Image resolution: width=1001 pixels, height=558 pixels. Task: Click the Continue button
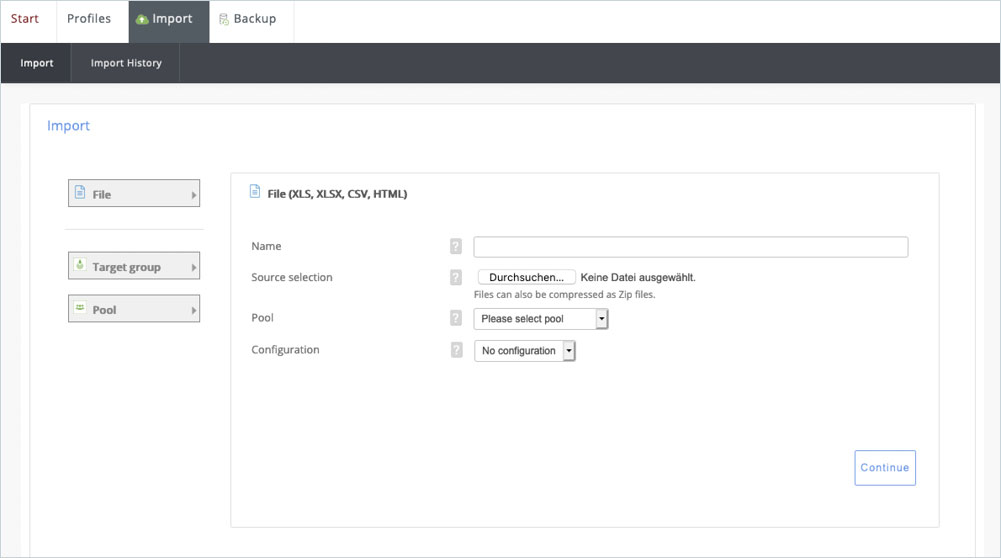(x=884, y=468)
